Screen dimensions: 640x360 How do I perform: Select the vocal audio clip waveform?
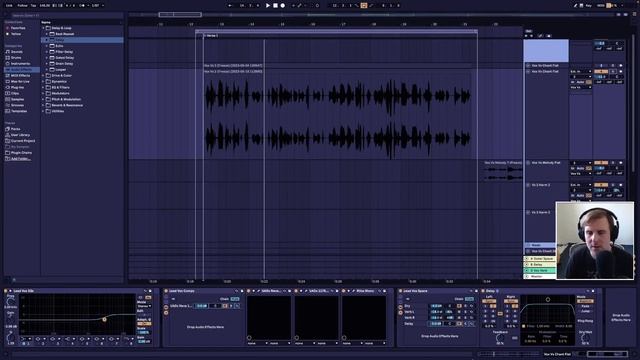338,116
